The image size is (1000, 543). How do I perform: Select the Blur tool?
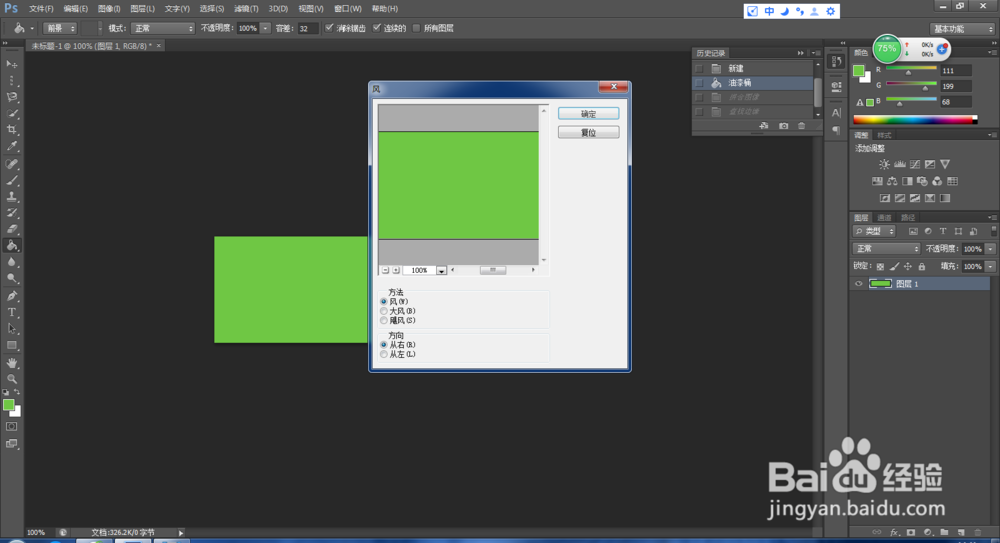click(x=11, y=262)
